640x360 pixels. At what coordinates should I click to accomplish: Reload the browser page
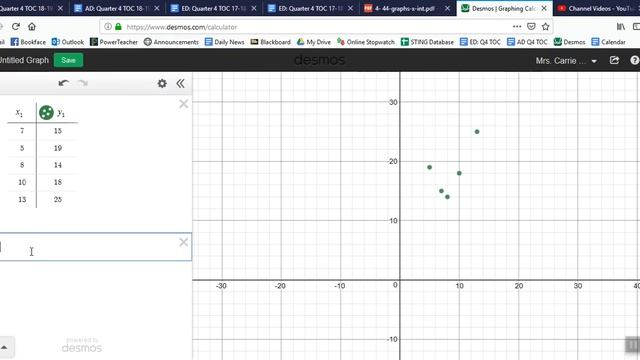pyautogui.click(x=16, y=27)
